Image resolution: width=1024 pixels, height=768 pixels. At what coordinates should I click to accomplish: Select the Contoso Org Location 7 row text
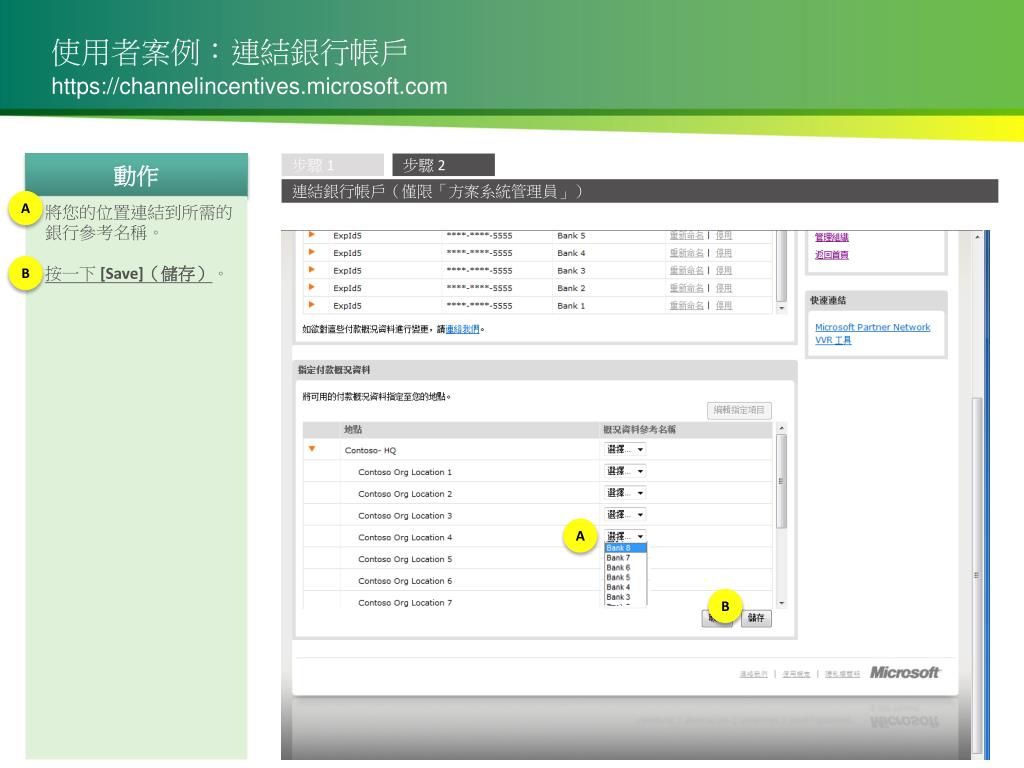click(x=405, y=602)
